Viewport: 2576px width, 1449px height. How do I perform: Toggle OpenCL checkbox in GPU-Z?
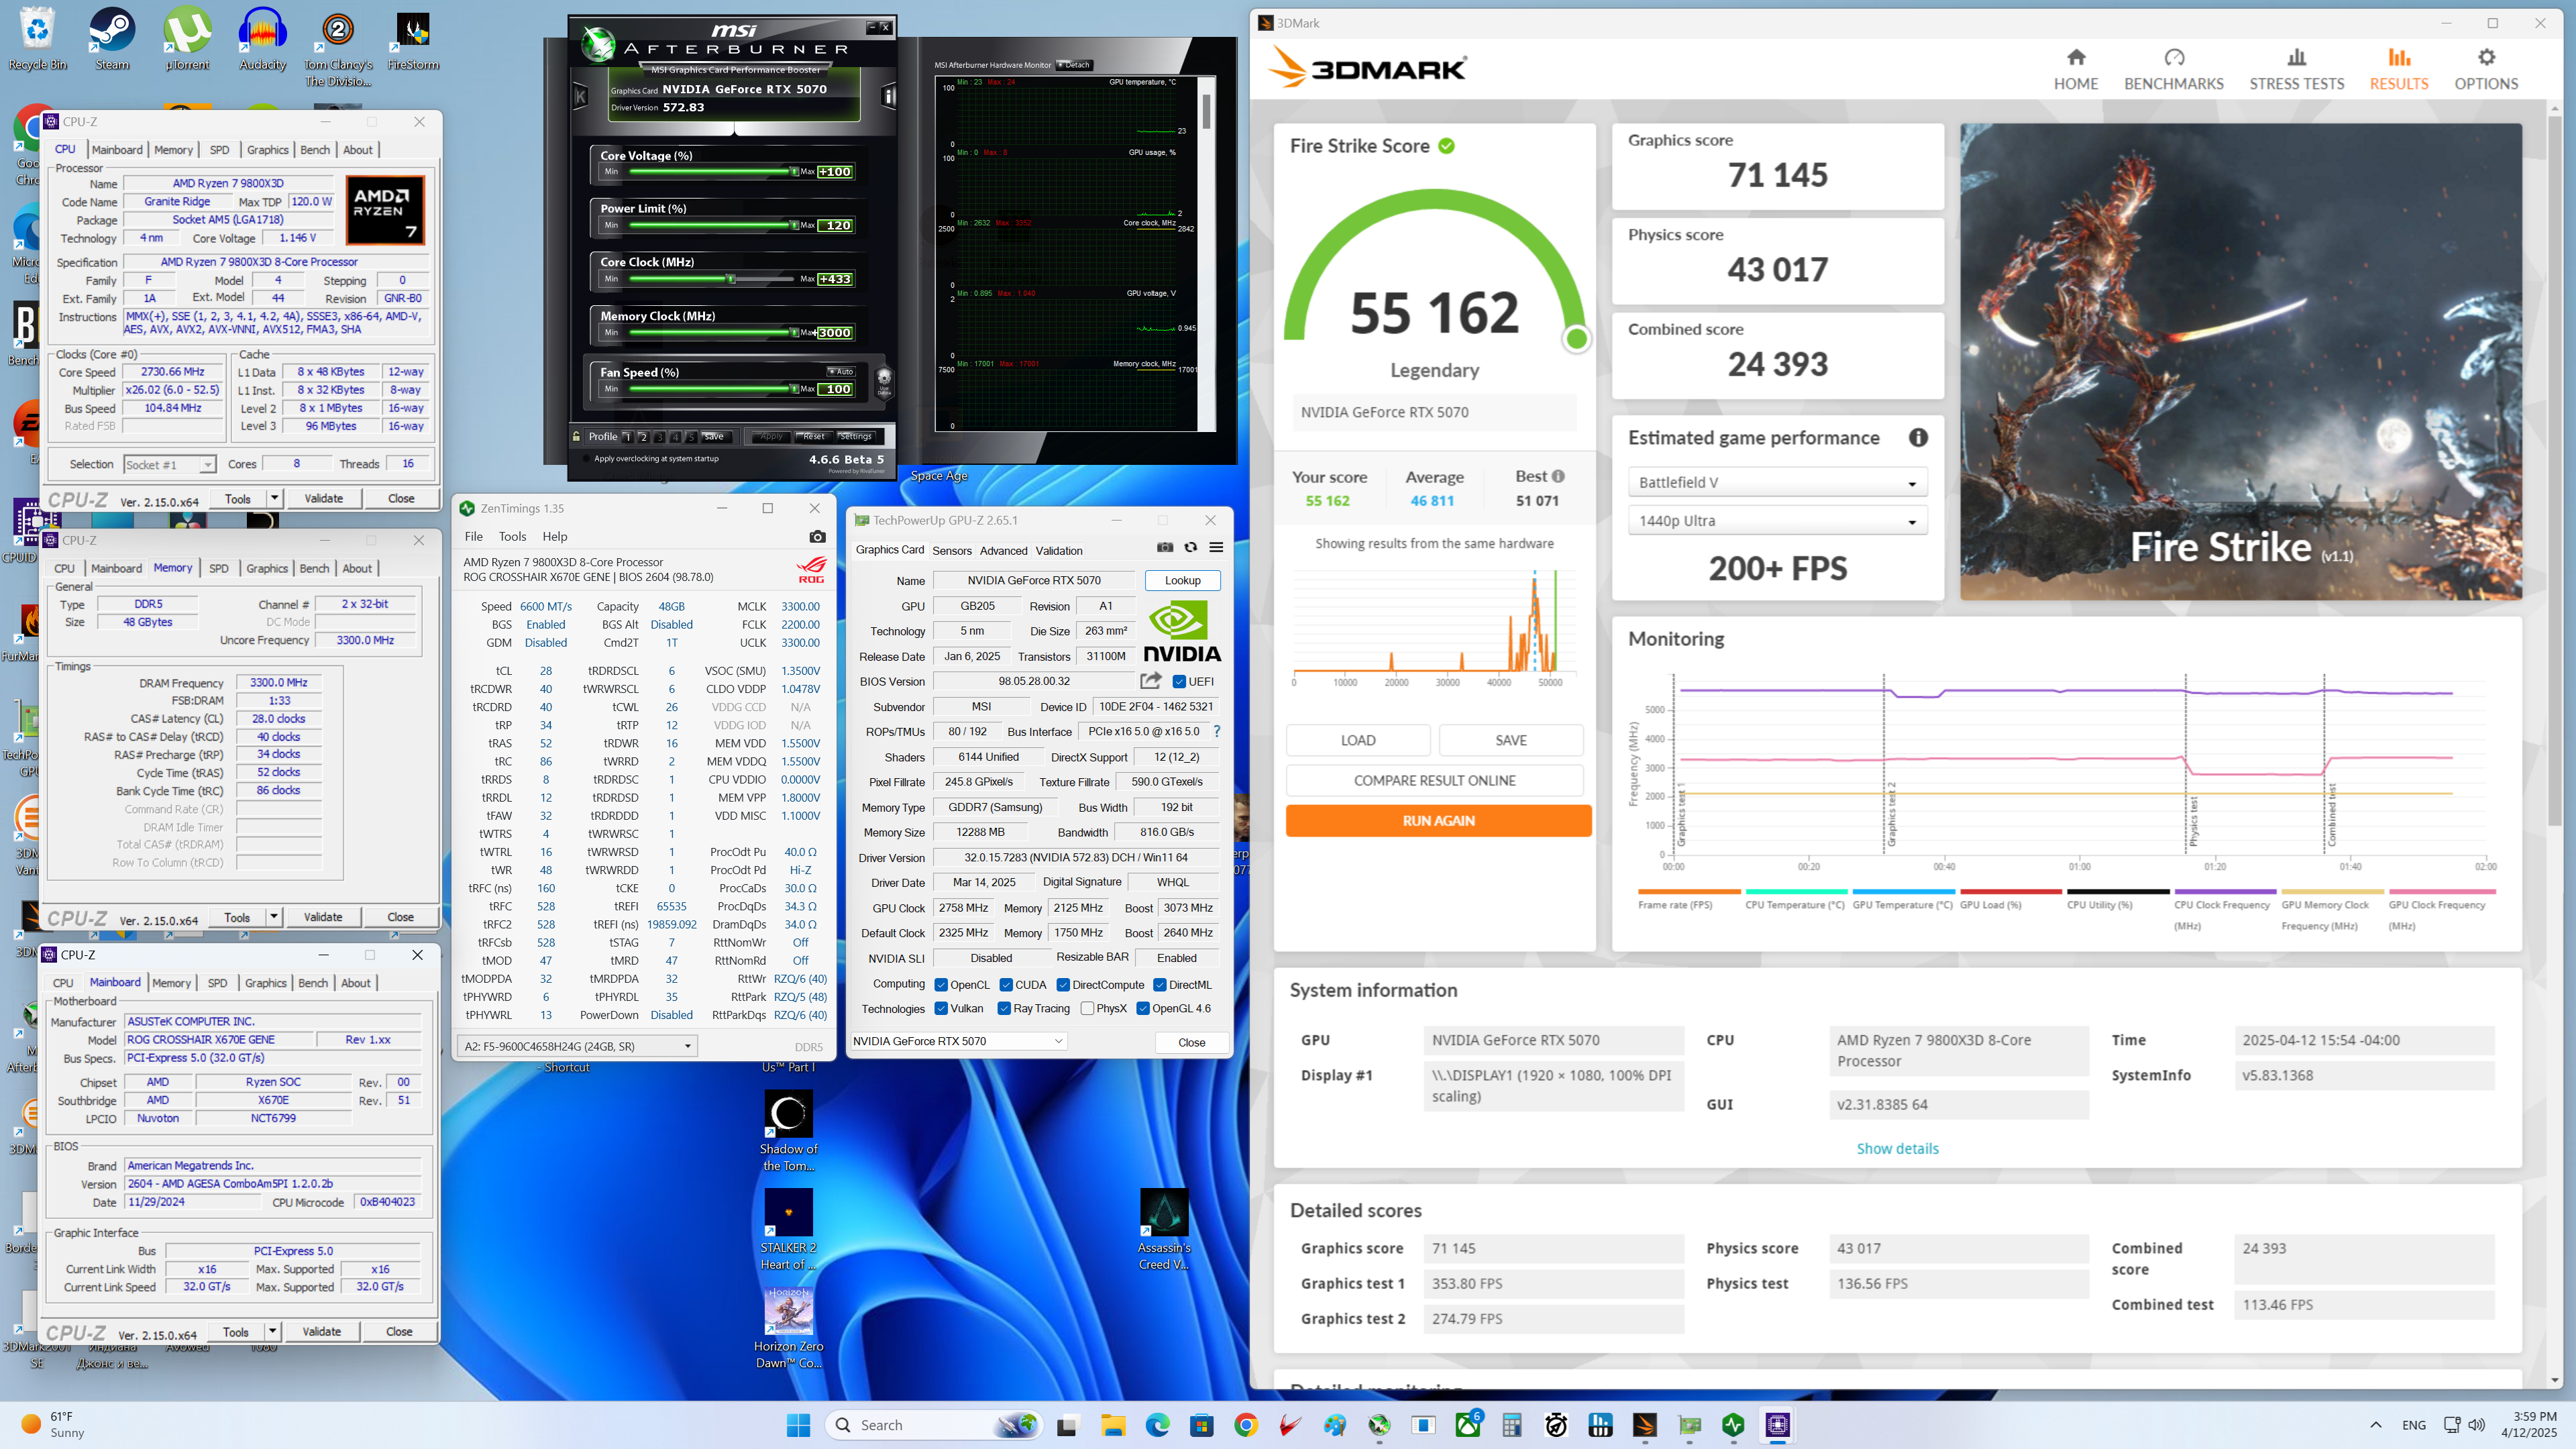pos(941,984)
